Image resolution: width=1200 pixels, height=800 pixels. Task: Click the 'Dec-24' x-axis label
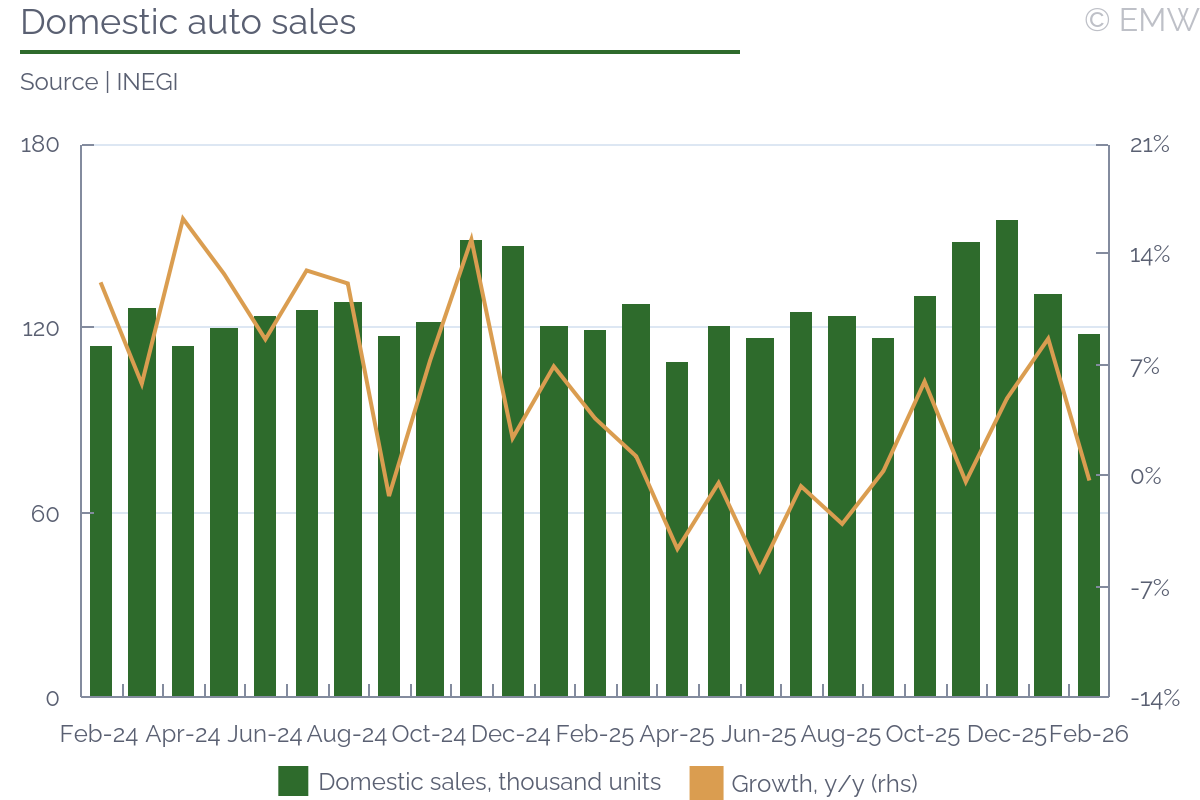click(511, 734)
